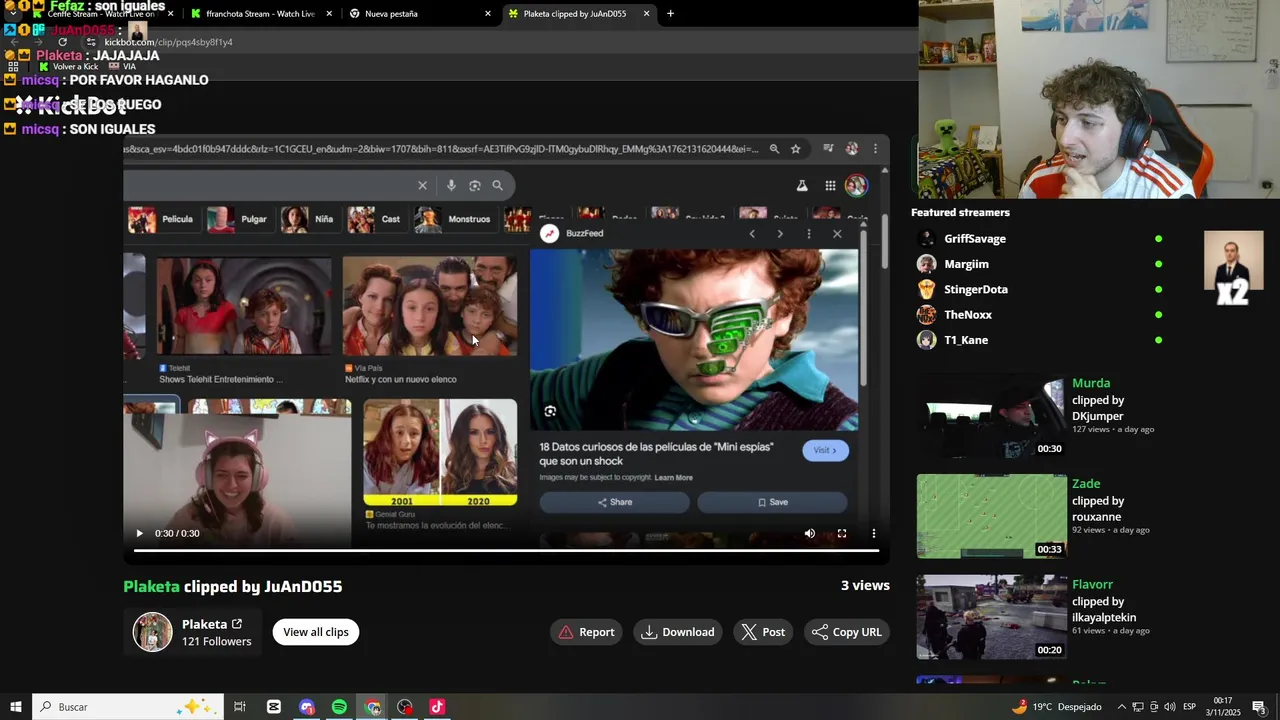Screen dimensions: 1280x720
Task: Close the Nueva pestaña tab
Action: (x=488, y=14)
